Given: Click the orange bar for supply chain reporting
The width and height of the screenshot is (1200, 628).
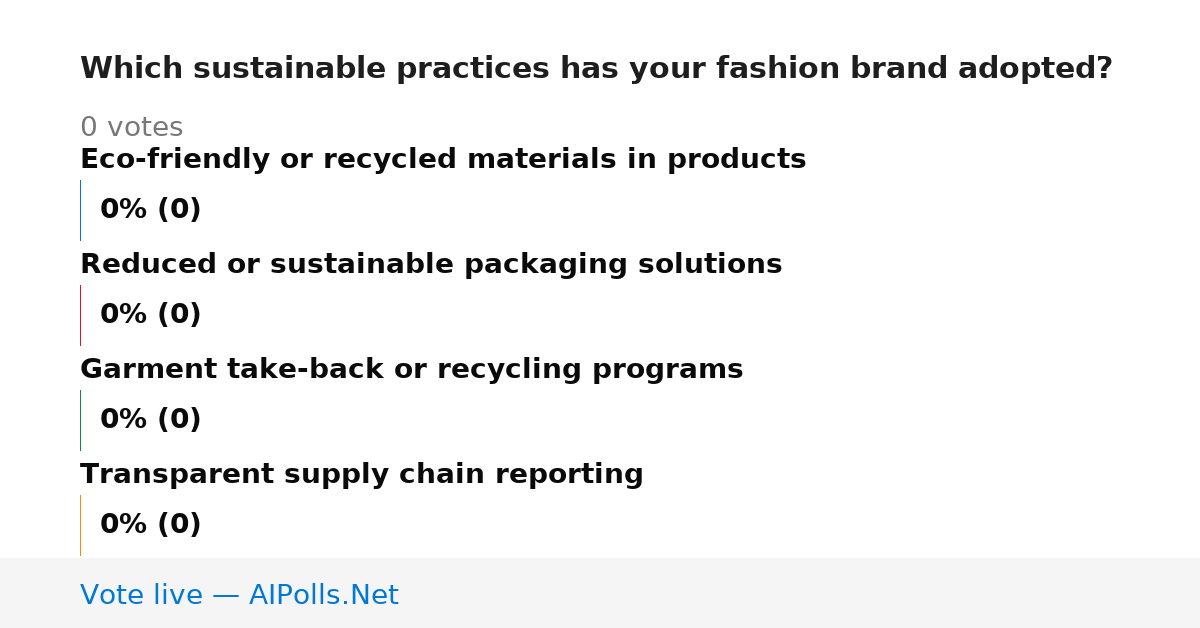Looking at the screenshot, I should (x=80, y=525).
